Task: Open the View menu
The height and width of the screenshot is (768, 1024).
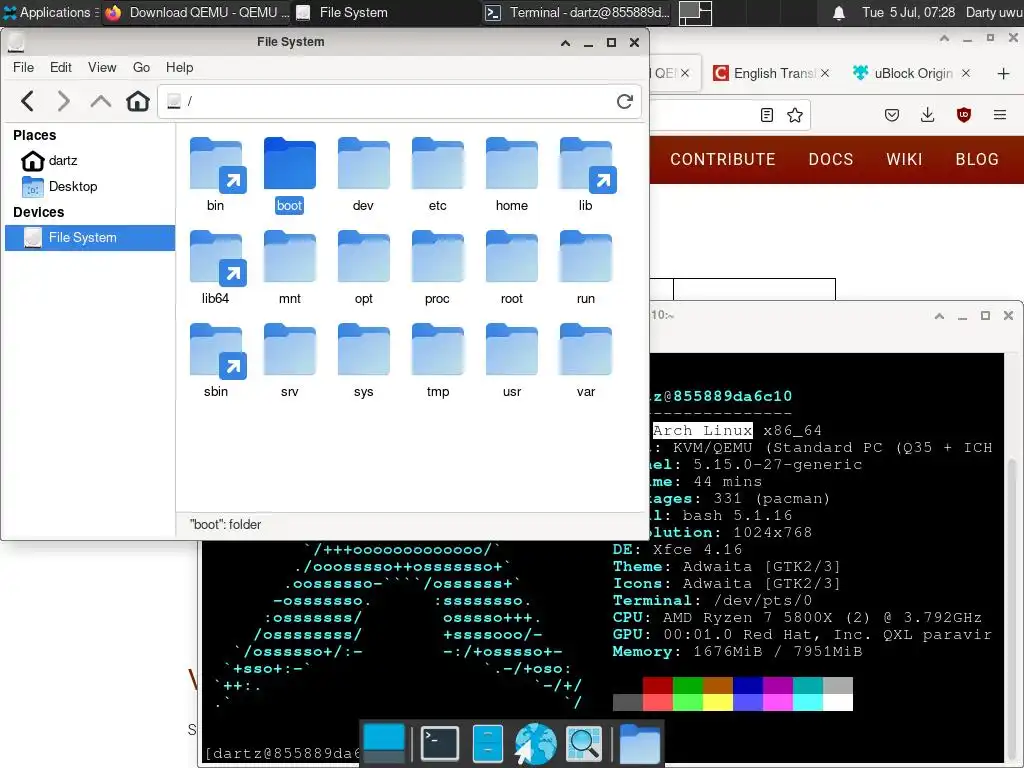Action: (x=102, y=67)
